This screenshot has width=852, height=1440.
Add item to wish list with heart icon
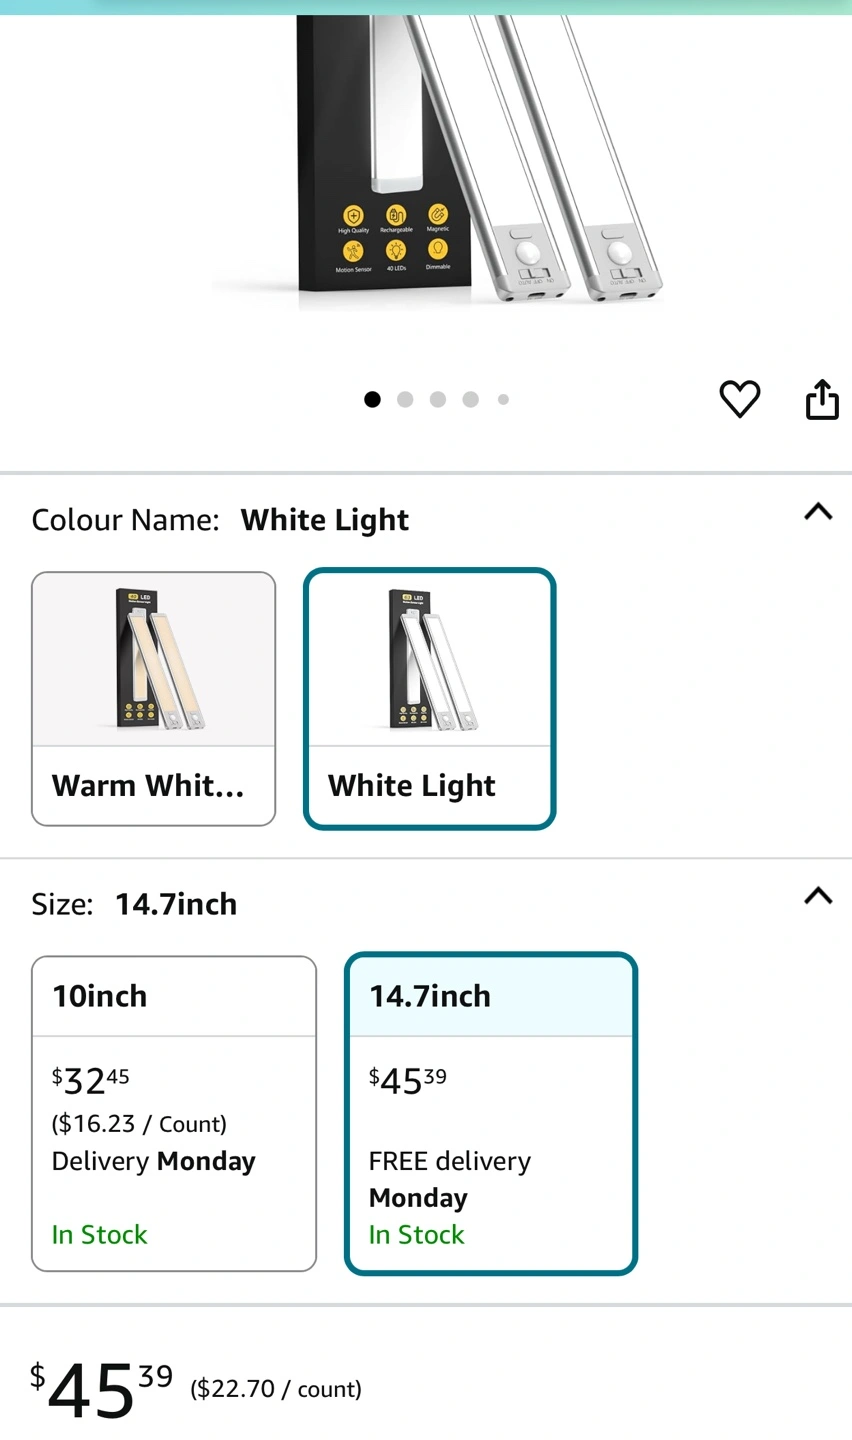click(740, 399)
